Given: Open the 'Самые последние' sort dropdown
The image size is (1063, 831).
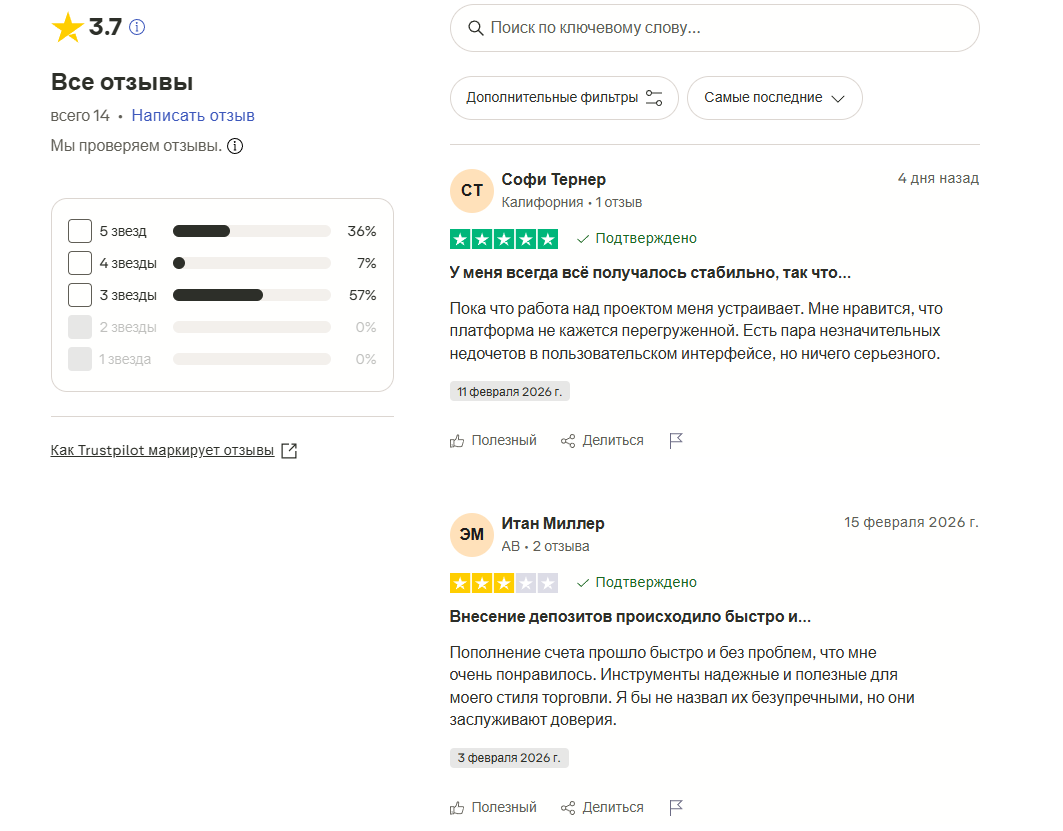Looking at the screenshot, I should point(774,98).
